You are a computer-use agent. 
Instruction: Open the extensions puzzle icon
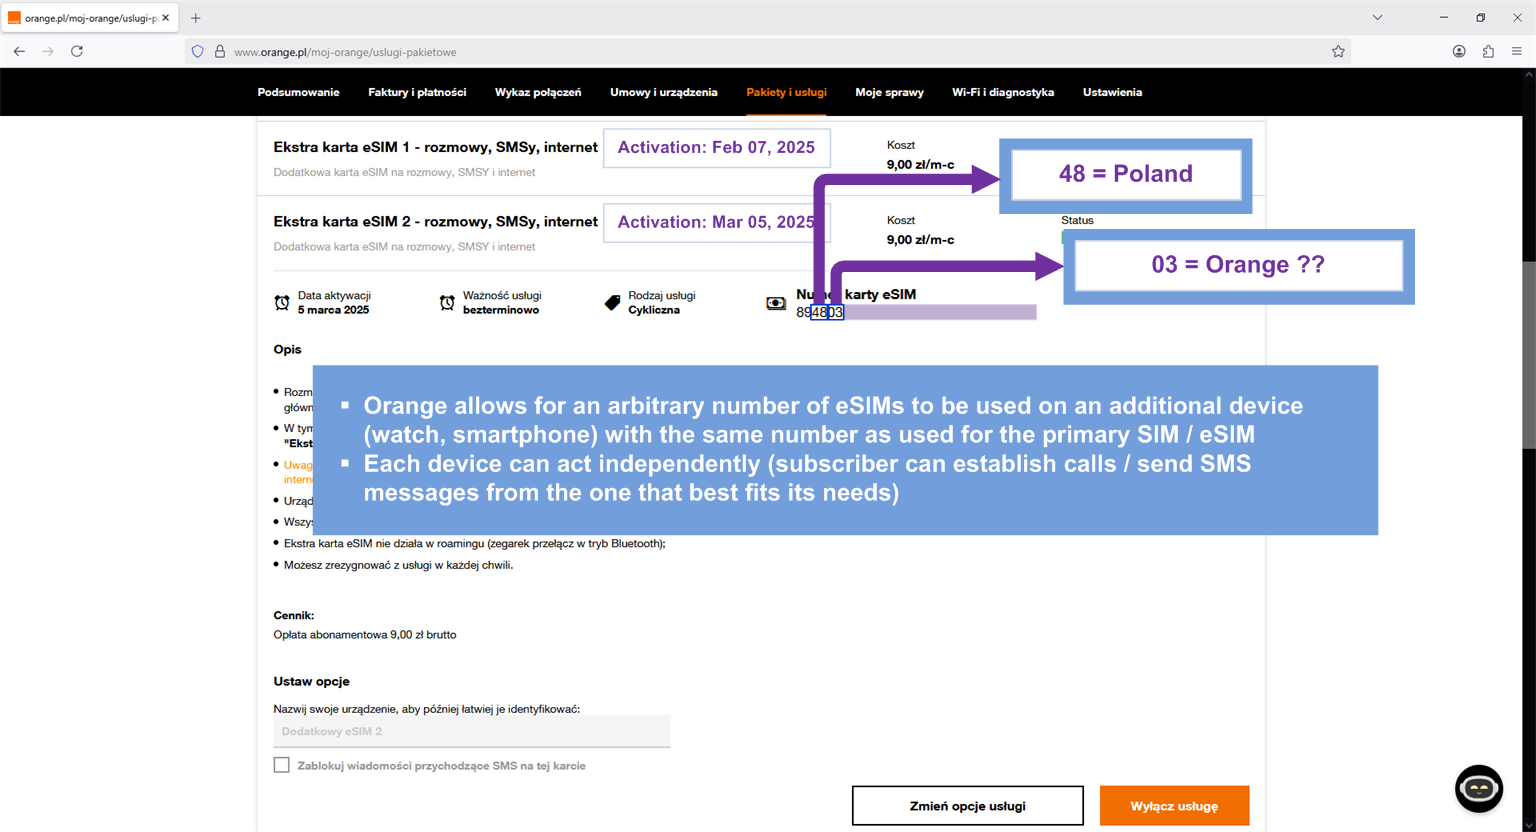1488,51
